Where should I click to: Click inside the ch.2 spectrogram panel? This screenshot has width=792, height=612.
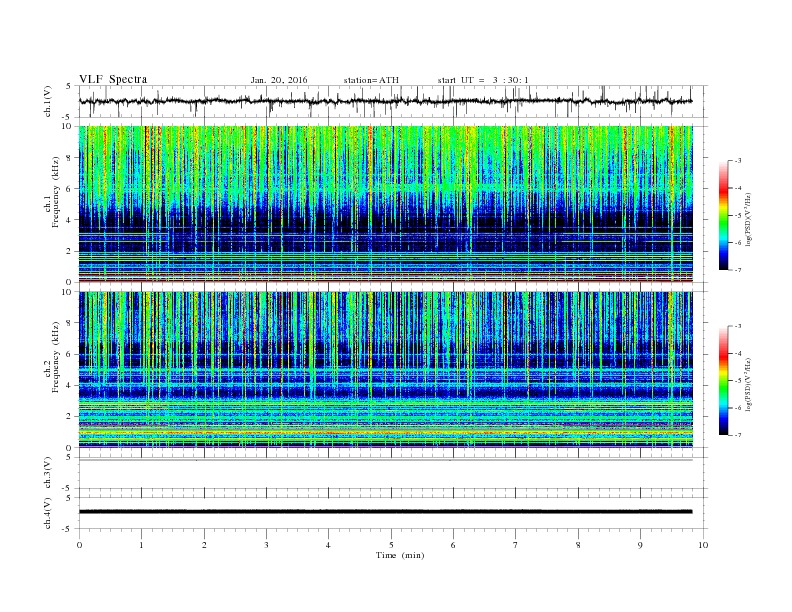click(386, 369)
